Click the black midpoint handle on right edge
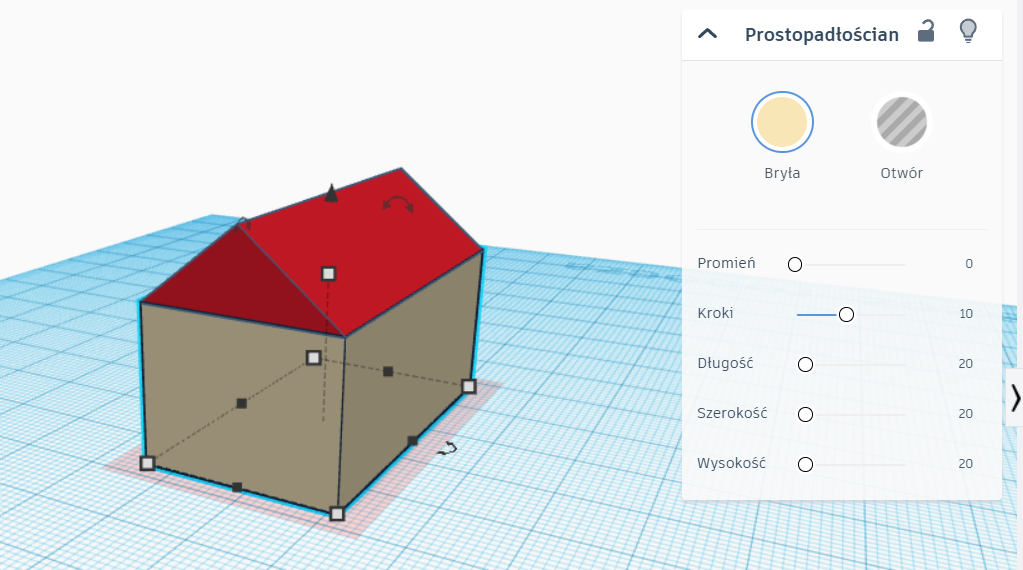Screen dimensions: 1023x570 (x=412, y=441)
